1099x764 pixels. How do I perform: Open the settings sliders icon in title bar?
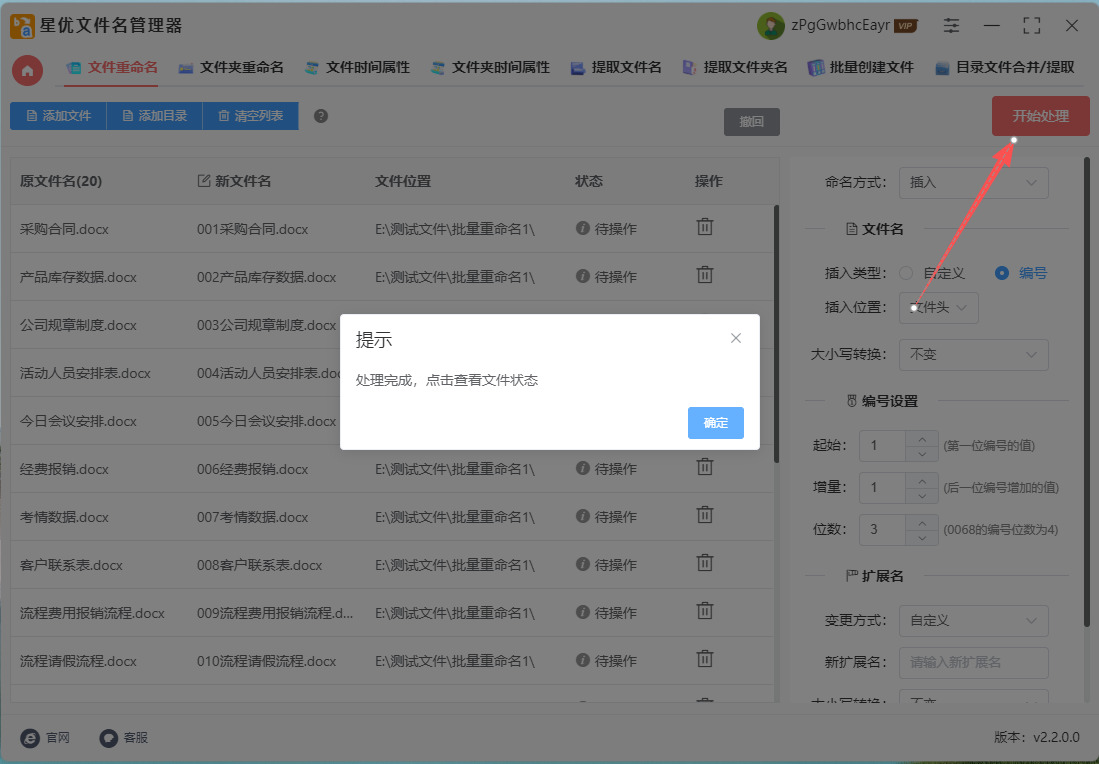tap(951, 26)
